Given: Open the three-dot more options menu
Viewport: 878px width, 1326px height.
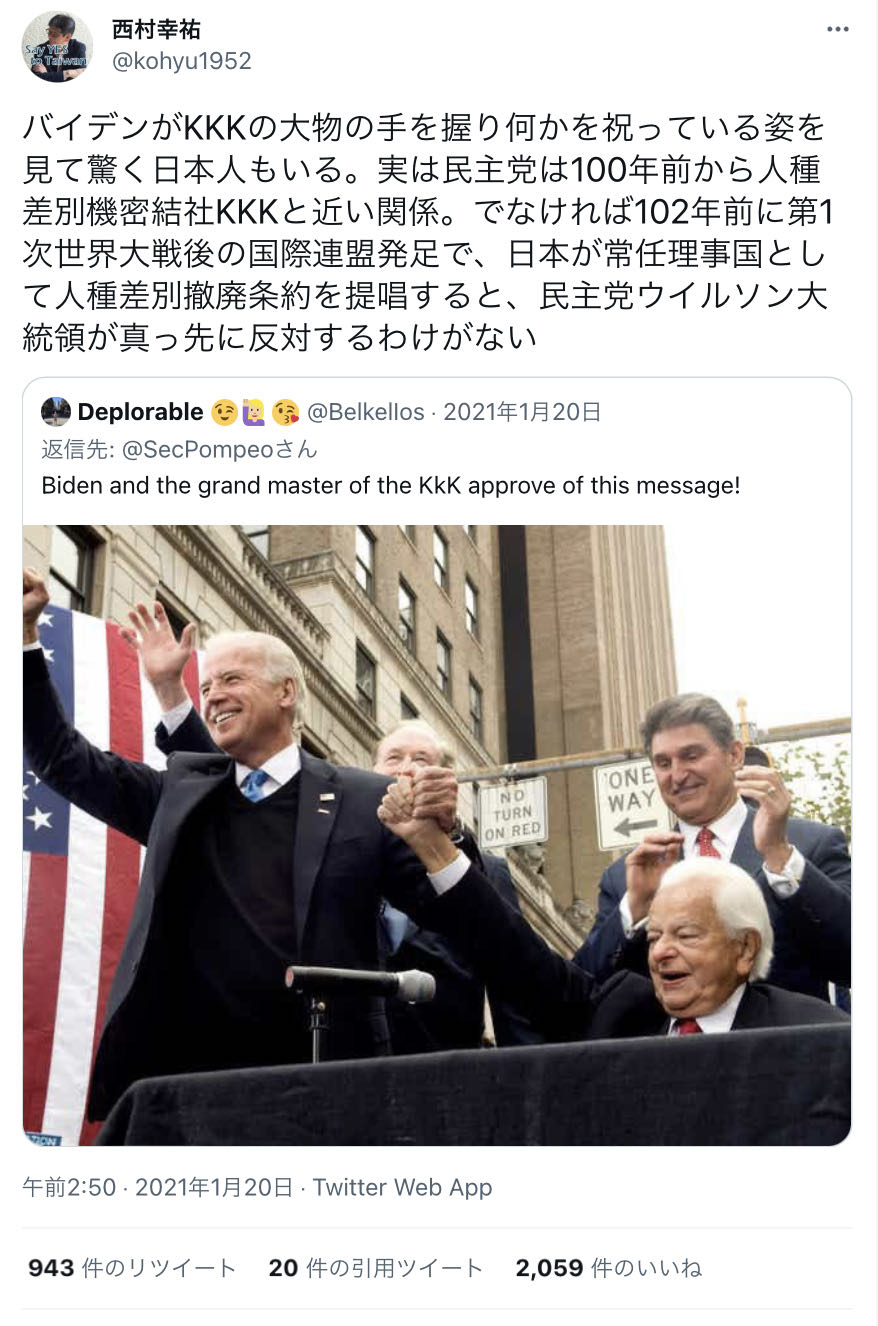Looking at the screenshot, I should (x=837, y=30).
